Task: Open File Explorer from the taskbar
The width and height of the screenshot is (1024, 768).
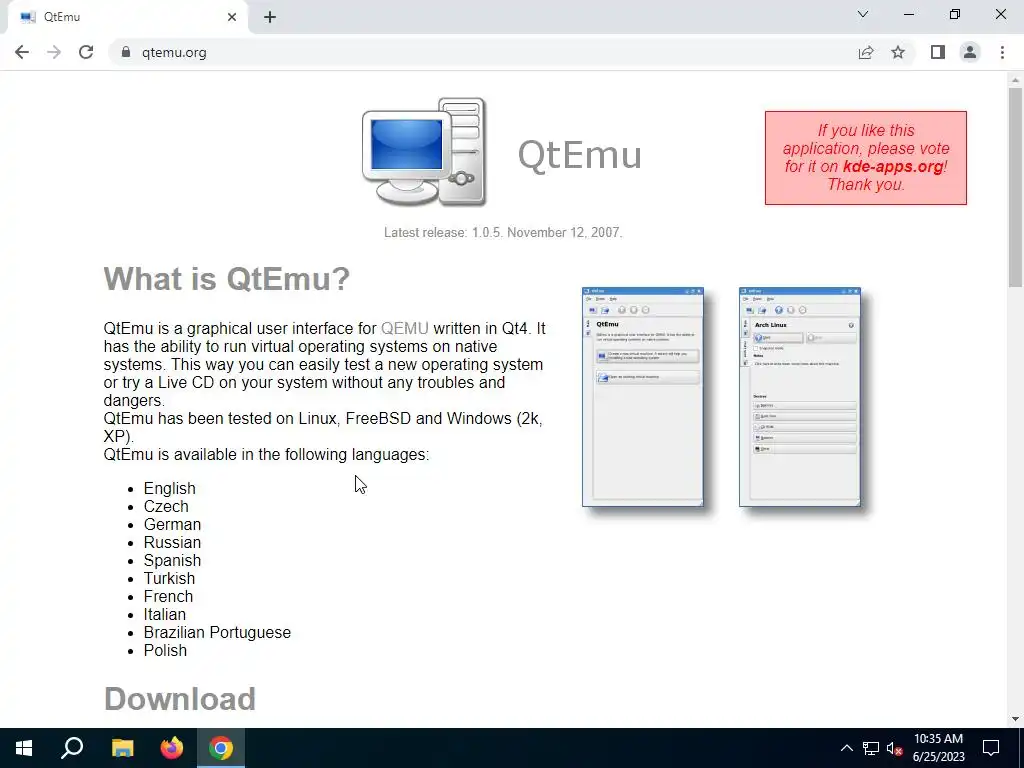Action: pyautogui.click(x=122, y=748)
